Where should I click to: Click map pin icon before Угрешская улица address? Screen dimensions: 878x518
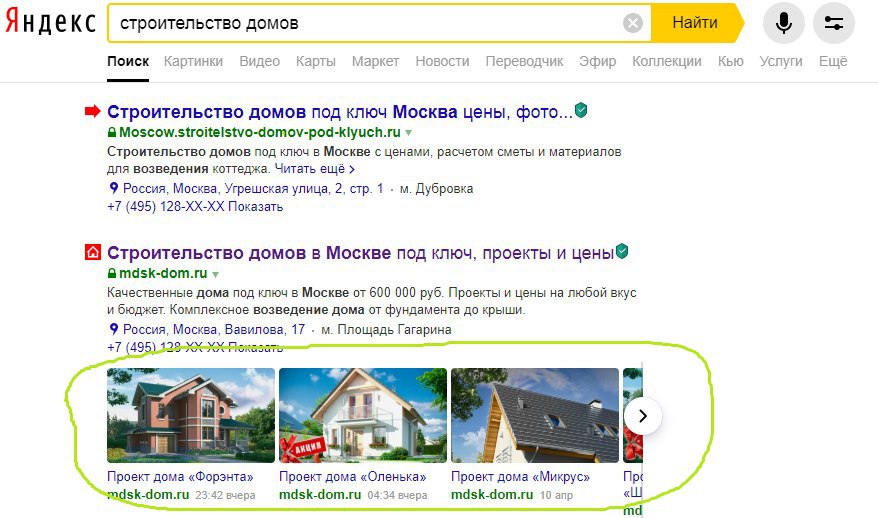tap(114, 188)
